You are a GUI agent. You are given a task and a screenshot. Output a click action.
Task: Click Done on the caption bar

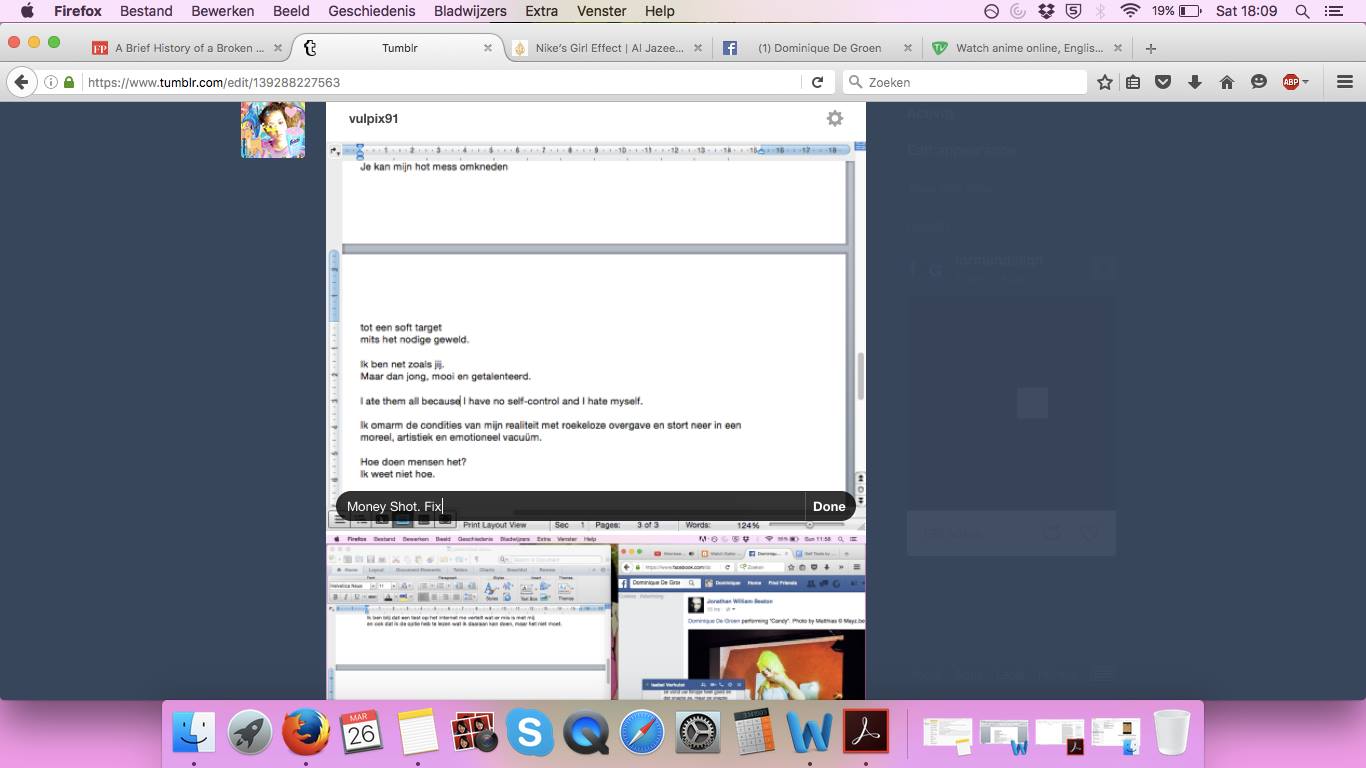(x=829, y=507)
